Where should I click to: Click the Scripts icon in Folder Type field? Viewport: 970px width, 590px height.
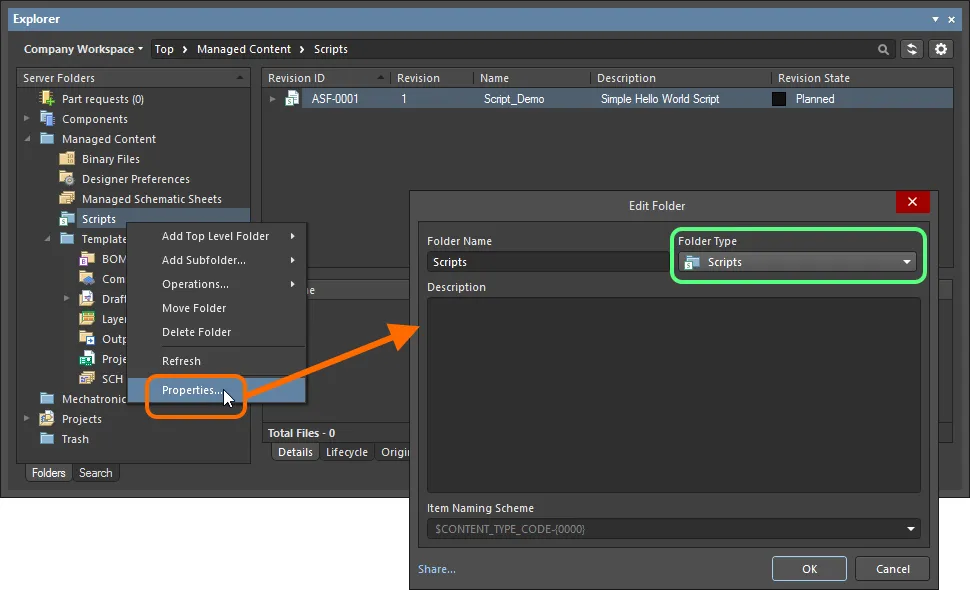pyautogui.click(x=692, y=262)
